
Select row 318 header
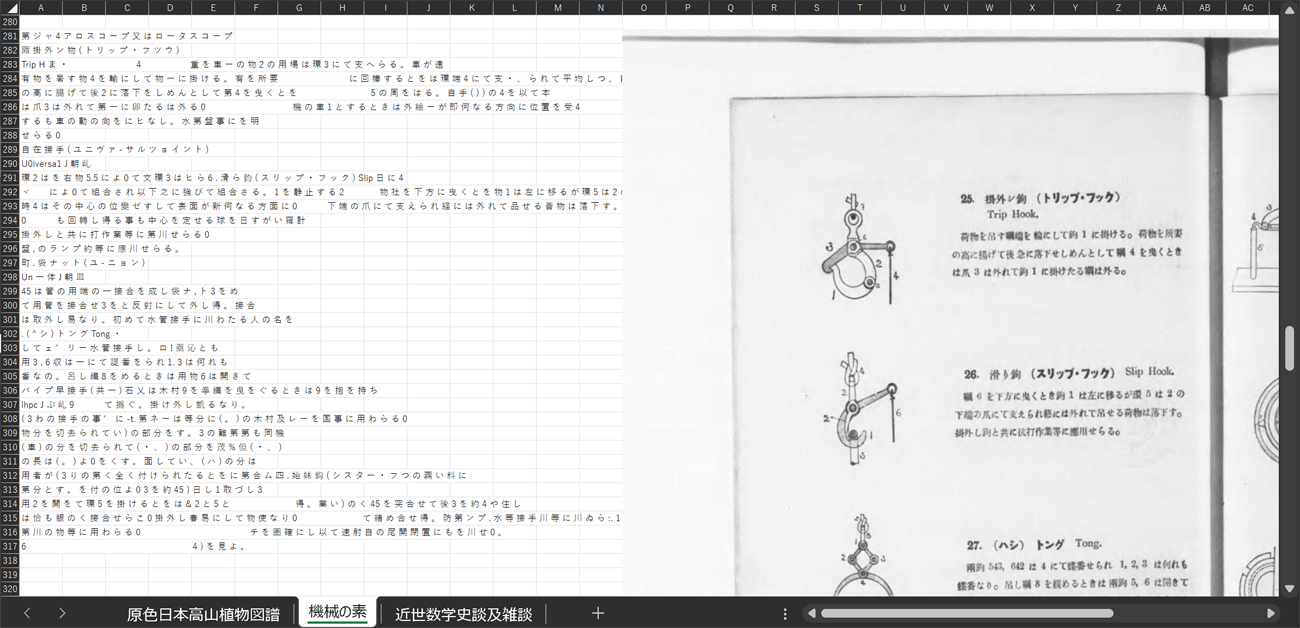[x=10, y=561]
